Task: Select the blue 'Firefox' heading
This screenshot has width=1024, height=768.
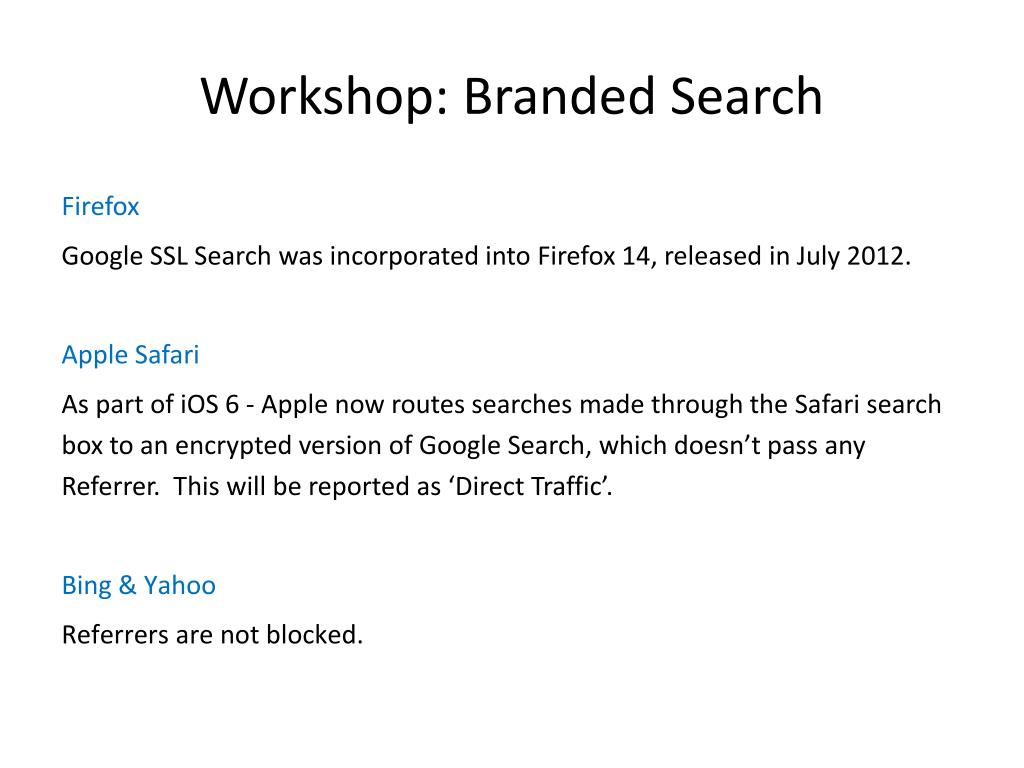Action: [101, 206]
